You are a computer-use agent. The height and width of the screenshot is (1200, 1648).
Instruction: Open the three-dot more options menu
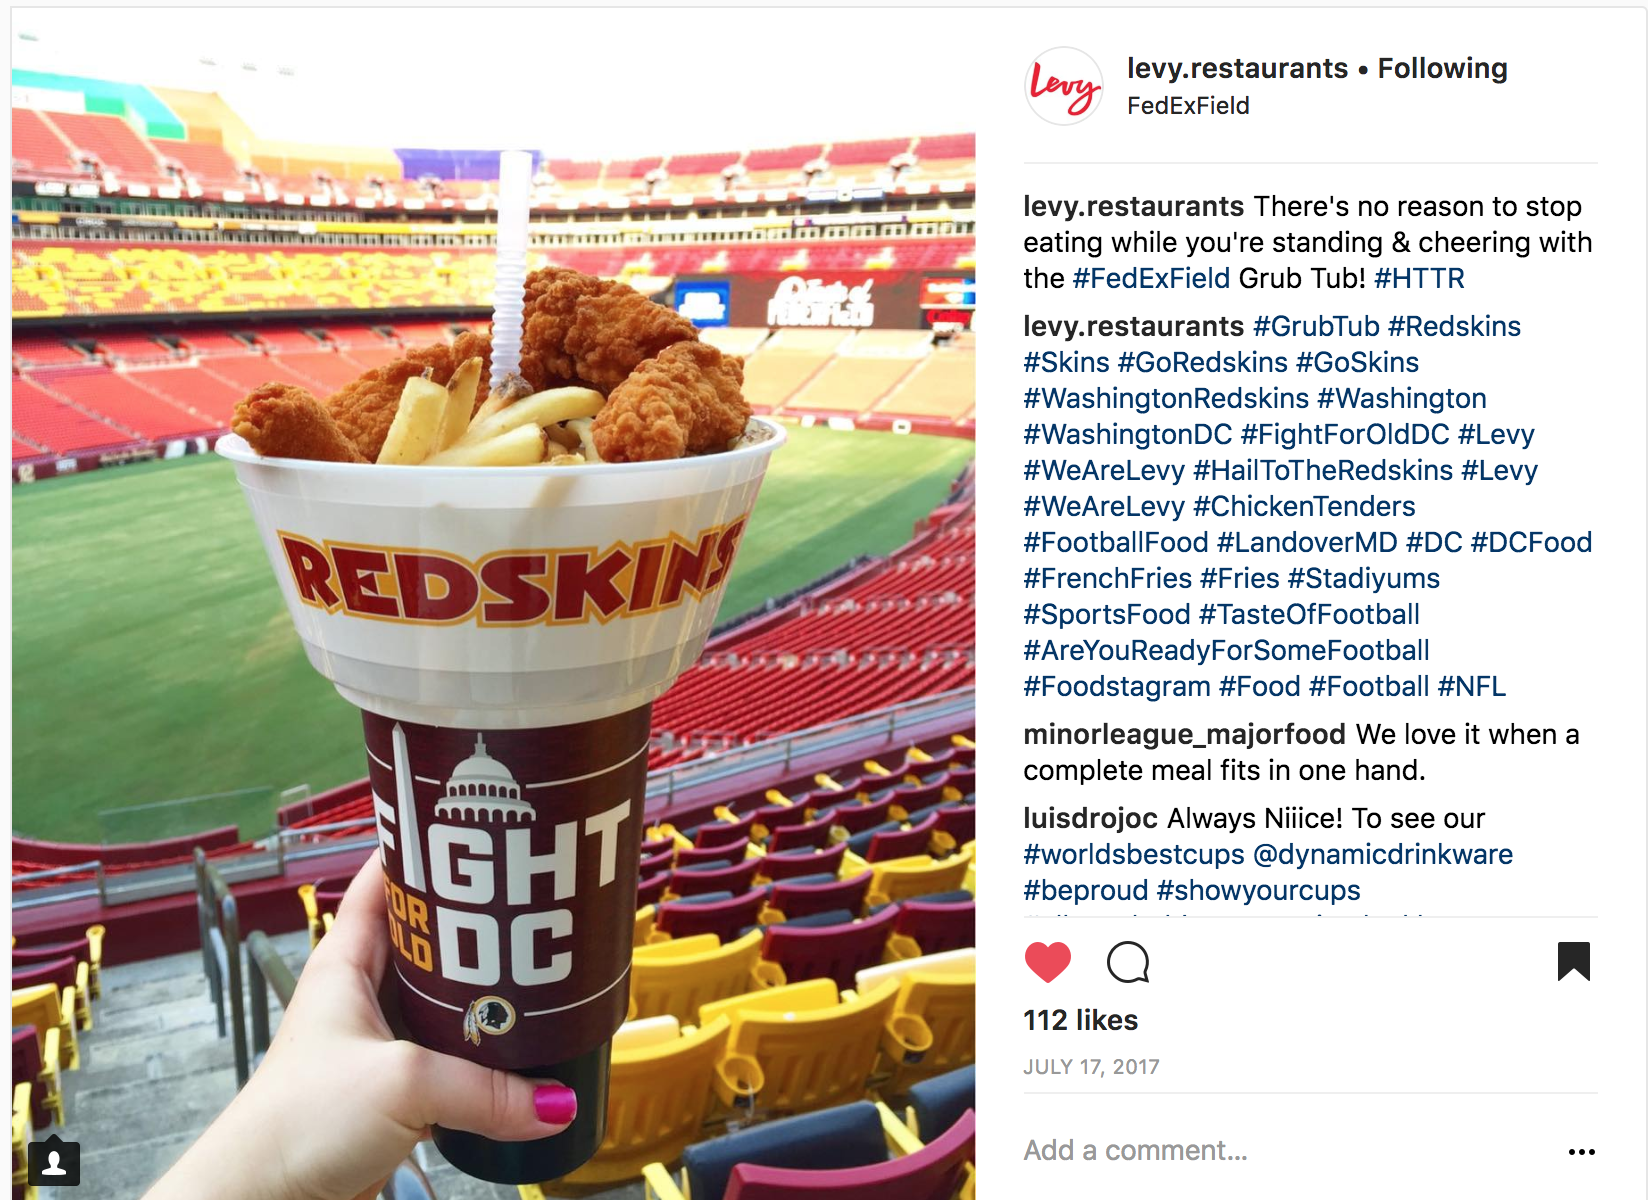click(1582, 1152)
